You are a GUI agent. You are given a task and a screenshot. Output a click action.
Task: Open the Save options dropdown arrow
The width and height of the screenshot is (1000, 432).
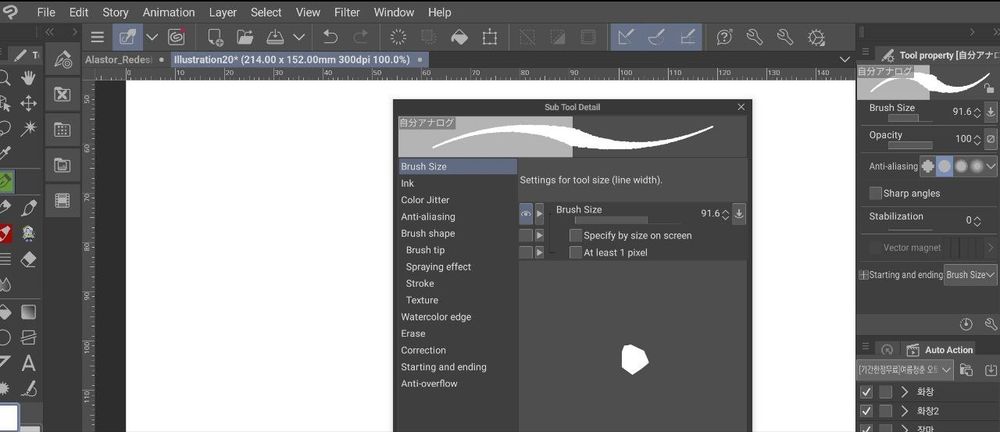298,37
